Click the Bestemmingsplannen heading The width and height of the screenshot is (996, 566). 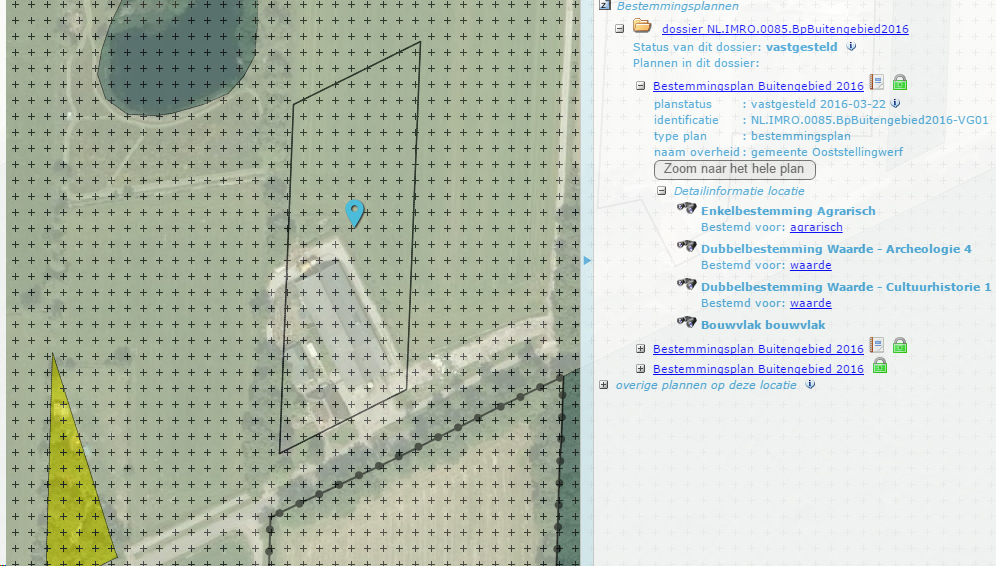pyautogui.click(x=678, y=6)
